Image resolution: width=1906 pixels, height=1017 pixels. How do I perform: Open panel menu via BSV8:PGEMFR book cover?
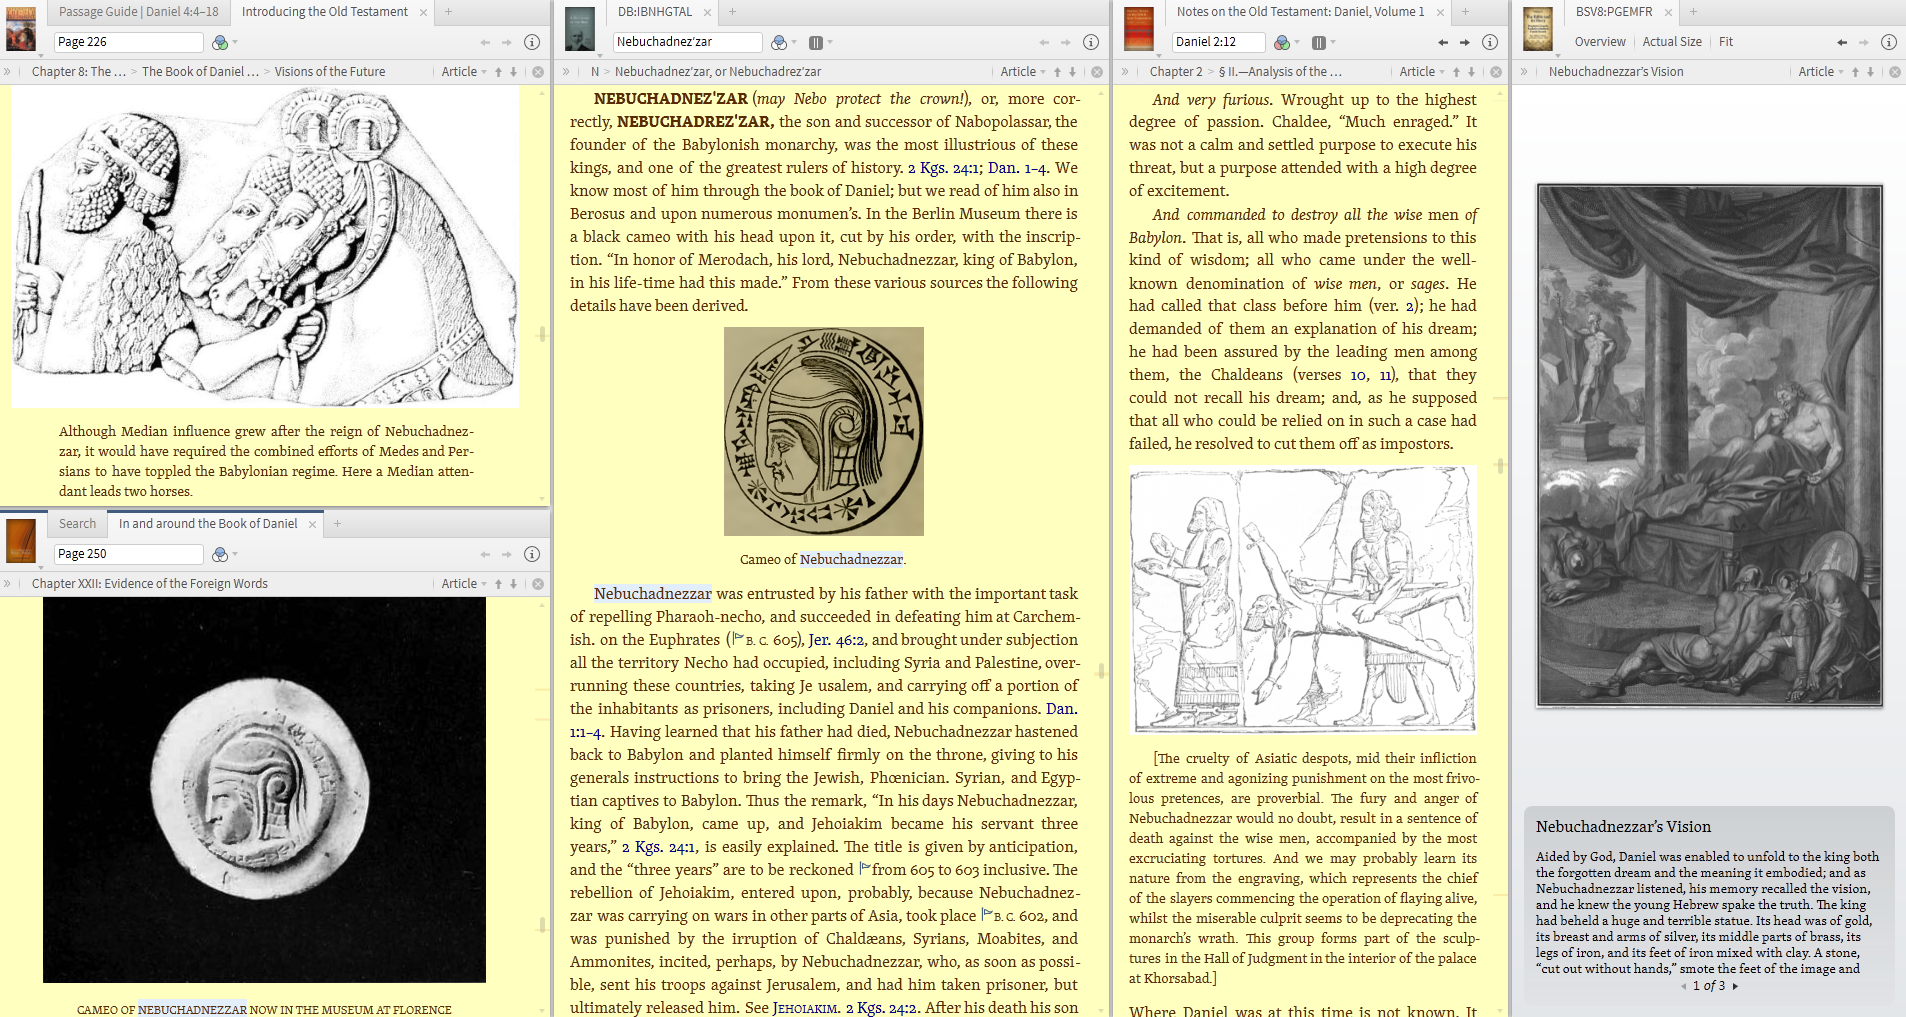pos(1538,29)
